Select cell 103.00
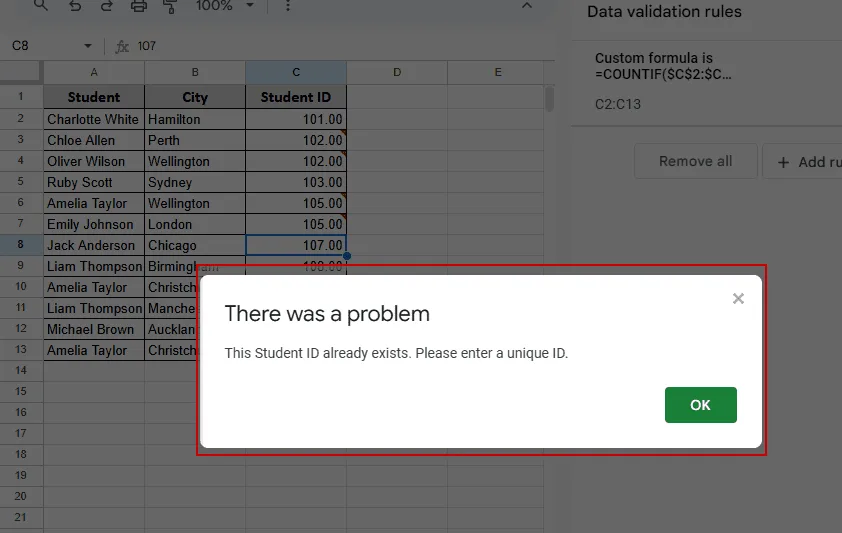Screen dimensions: 842x533 tap(296, 182)
